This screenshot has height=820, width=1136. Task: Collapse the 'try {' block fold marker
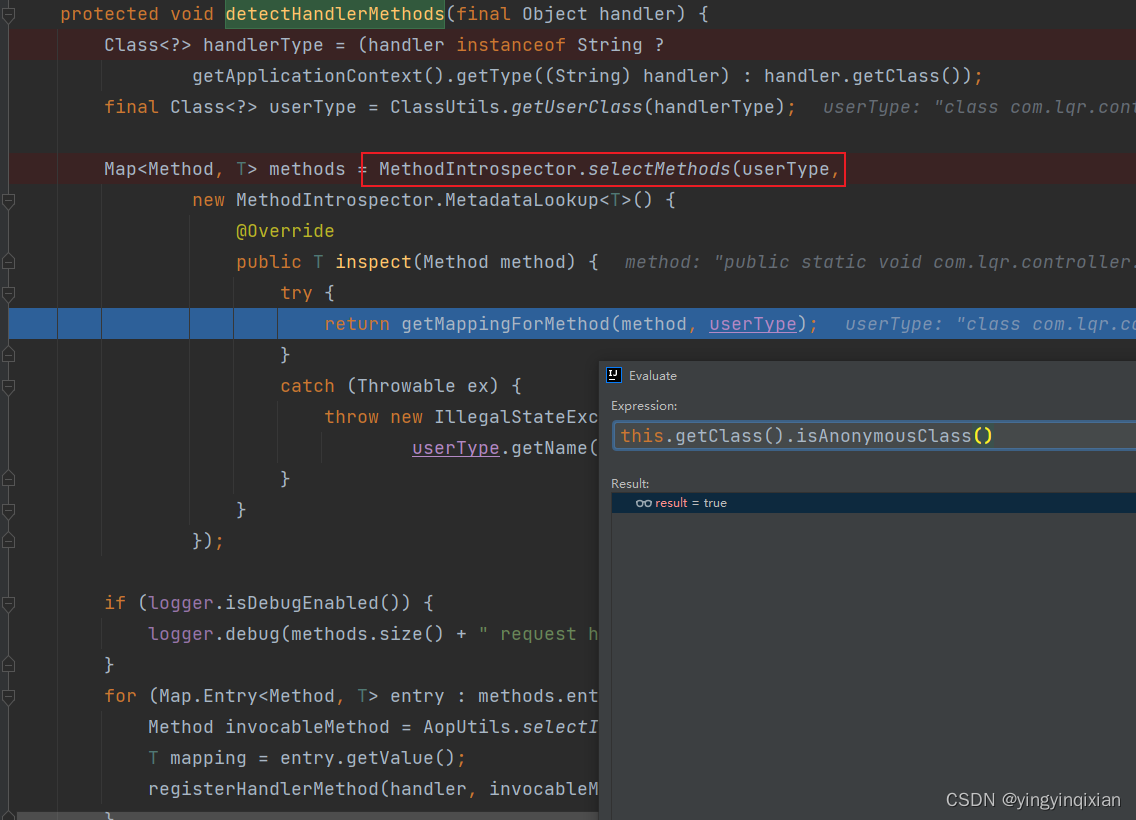[9, 293]
